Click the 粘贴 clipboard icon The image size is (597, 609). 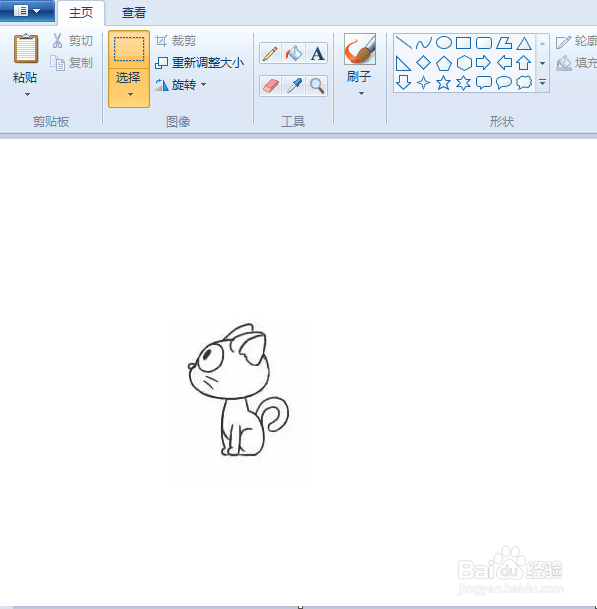coord(26,49)
